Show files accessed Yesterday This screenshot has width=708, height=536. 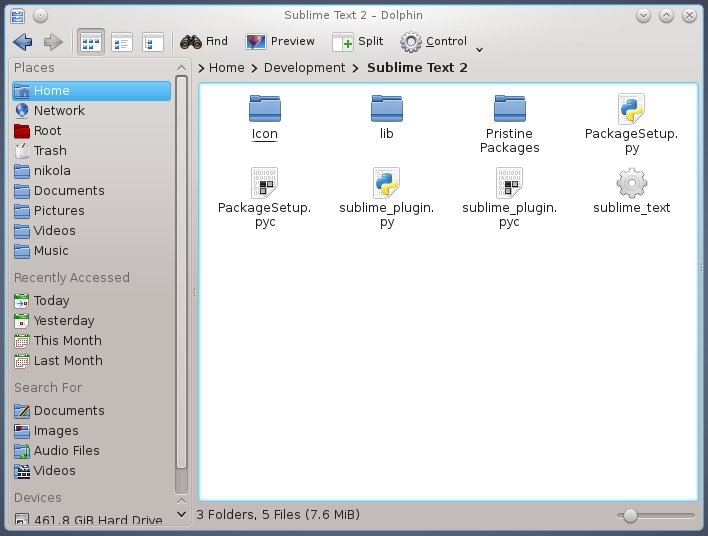pyautogui.click(x=92, y=321)
